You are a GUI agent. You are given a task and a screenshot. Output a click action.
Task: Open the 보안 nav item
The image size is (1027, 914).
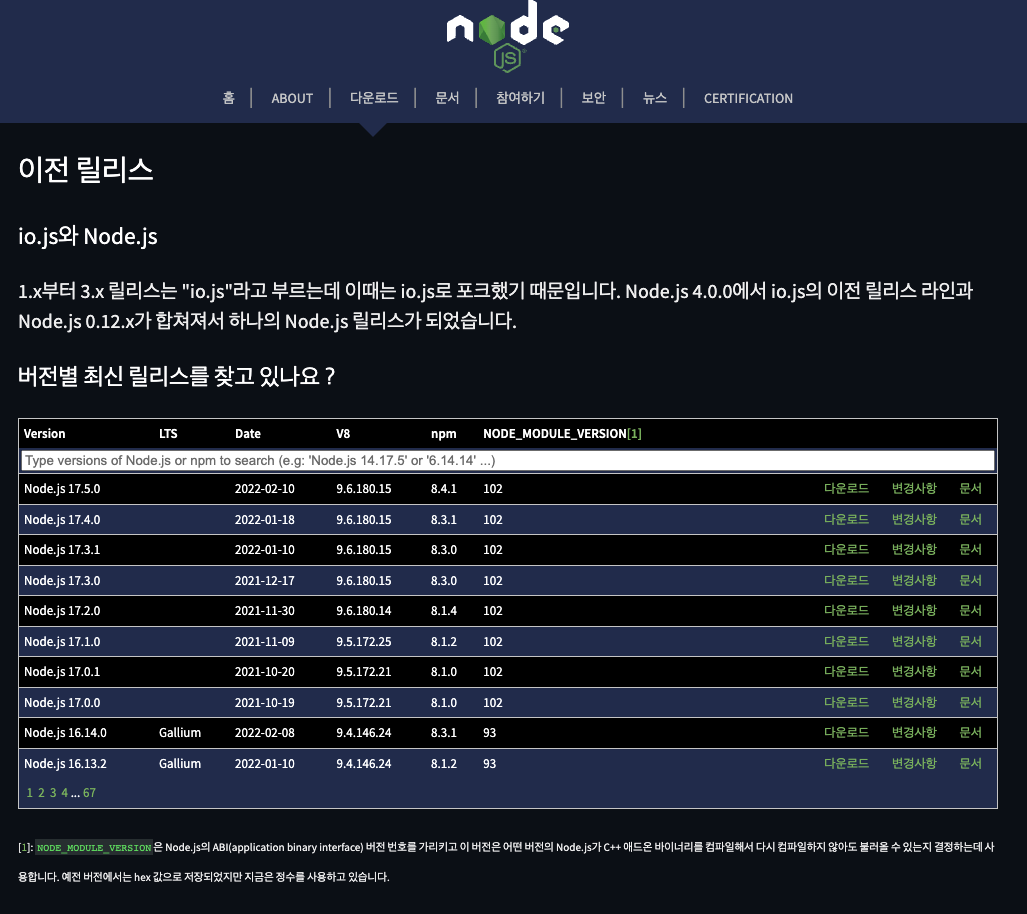593,98
